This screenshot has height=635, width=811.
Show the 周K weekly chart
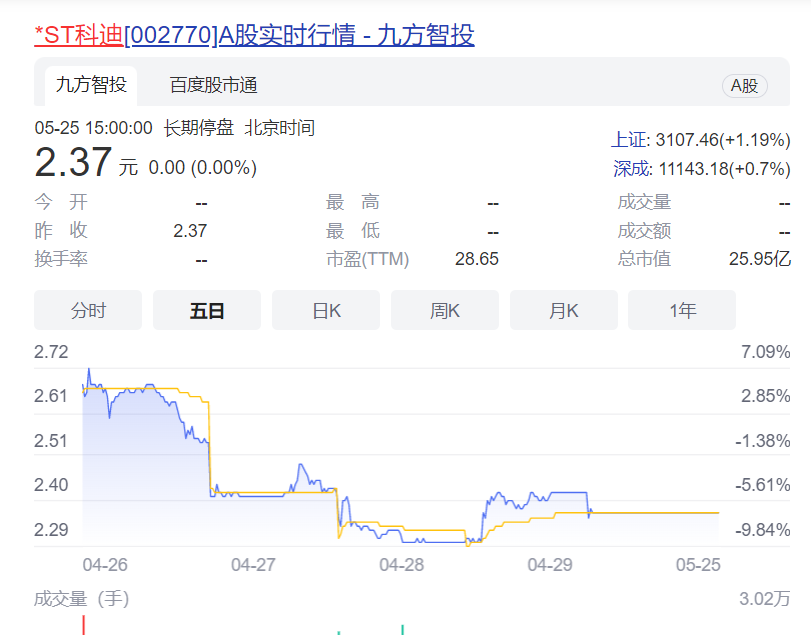click(445, 311)
